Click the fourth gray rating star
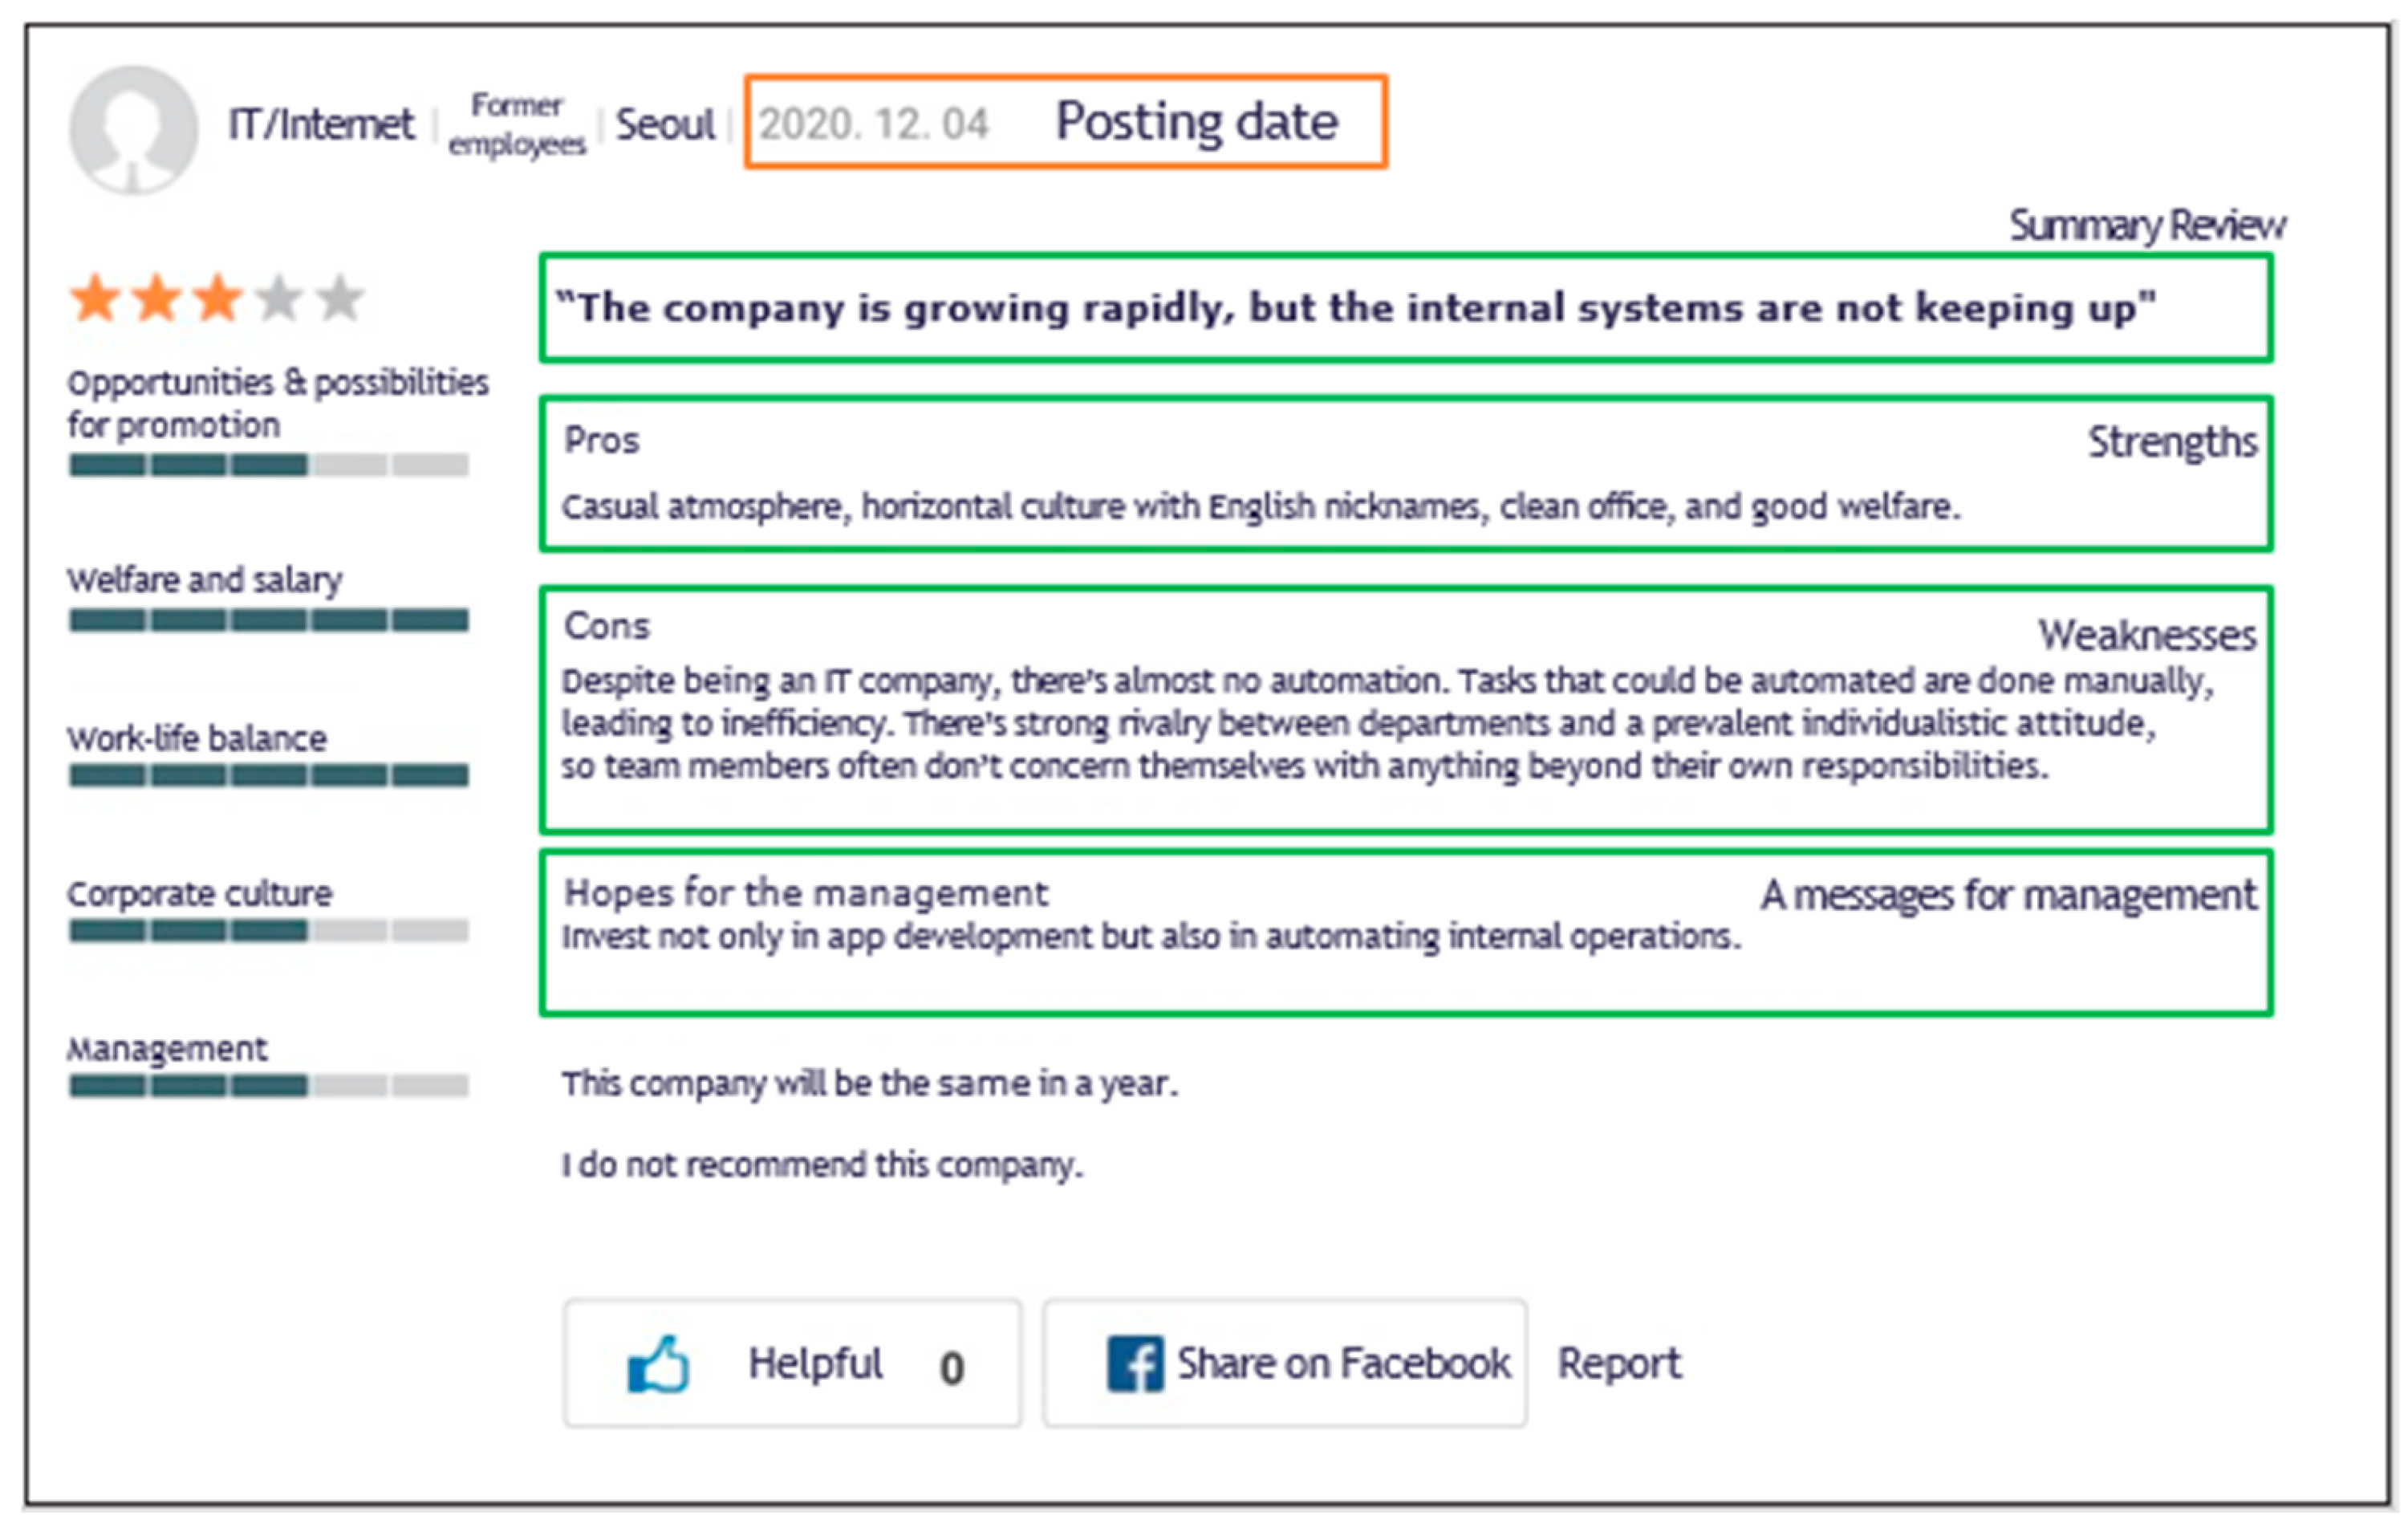Image resolution: width=2408 pixels, height=1524 pixels. 279,298
